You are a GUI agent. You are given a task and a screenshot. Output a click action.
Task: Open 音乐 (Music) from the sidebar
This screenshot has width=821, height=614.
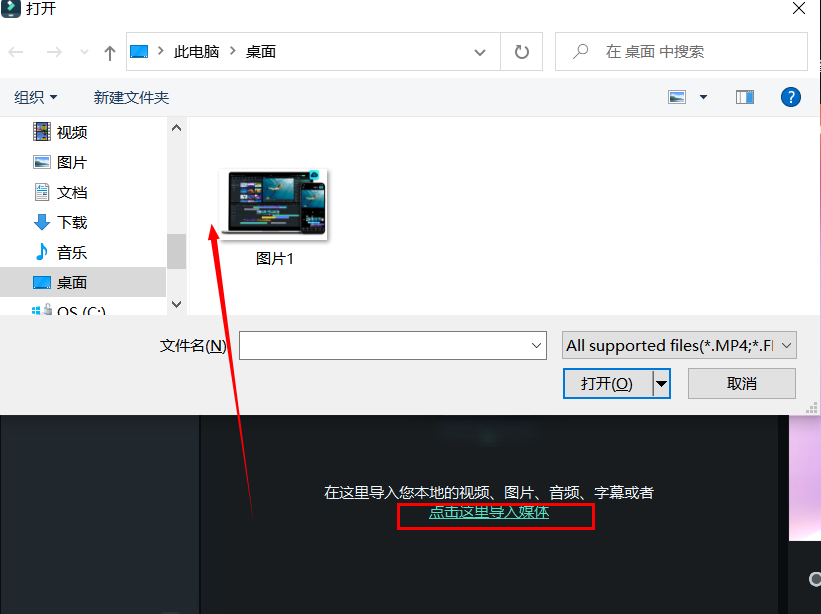[x=72, y=251]
